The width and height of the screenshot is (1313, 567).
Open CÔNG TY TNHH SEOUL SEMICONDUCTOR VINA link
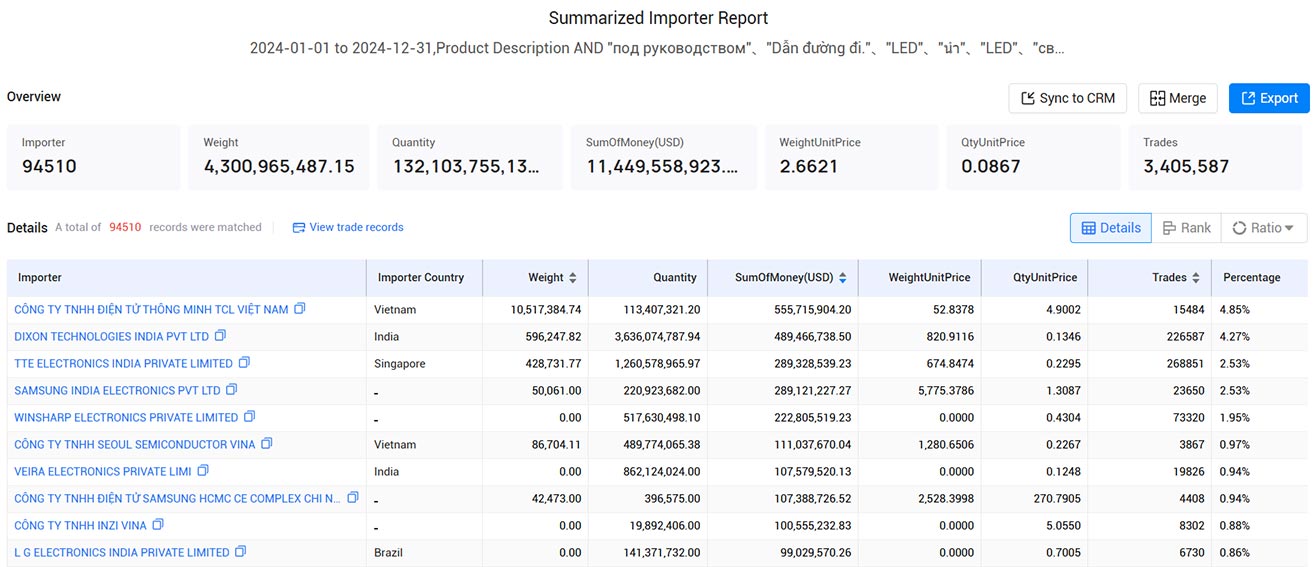pos(135,445)
